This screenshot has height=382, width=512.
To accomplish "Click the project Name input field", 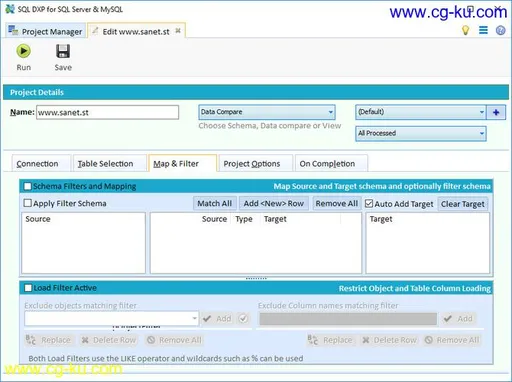I will (107, 112).
